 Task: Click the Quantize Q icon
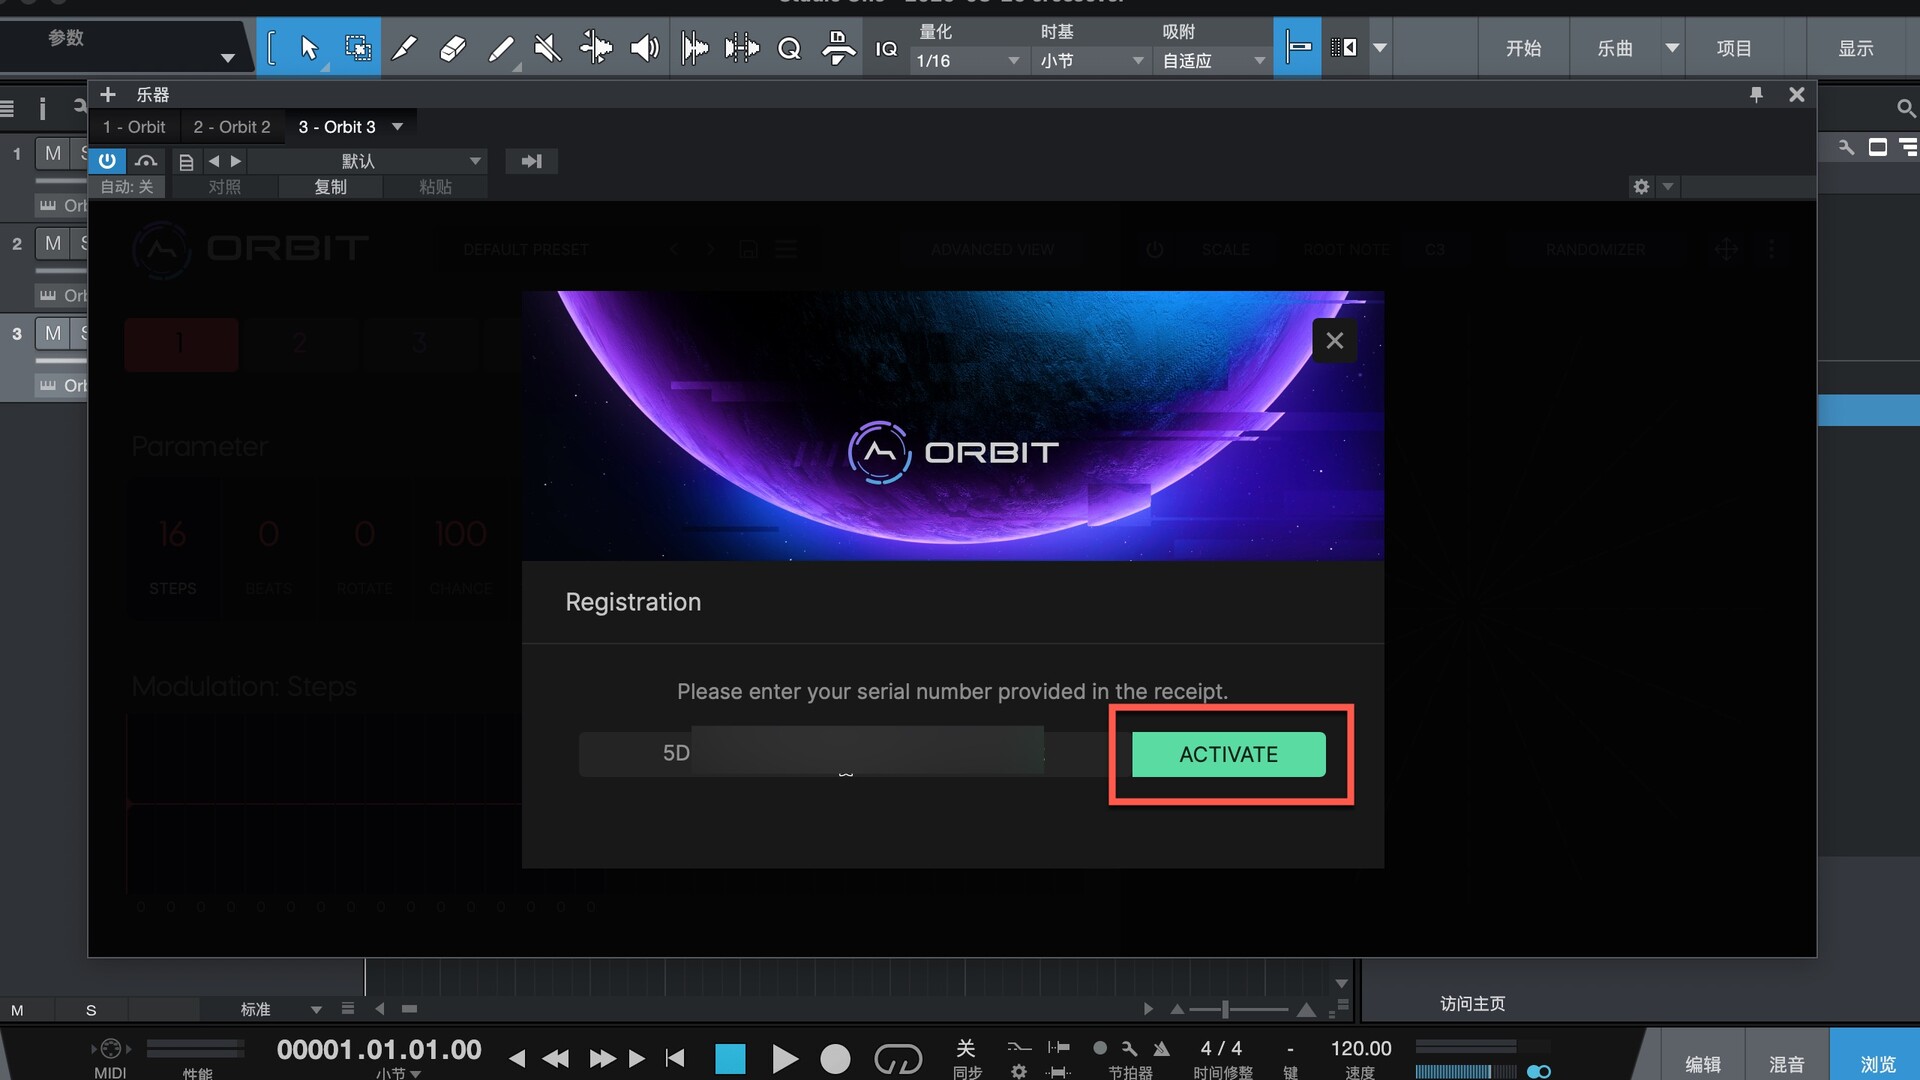click(789, 47)
